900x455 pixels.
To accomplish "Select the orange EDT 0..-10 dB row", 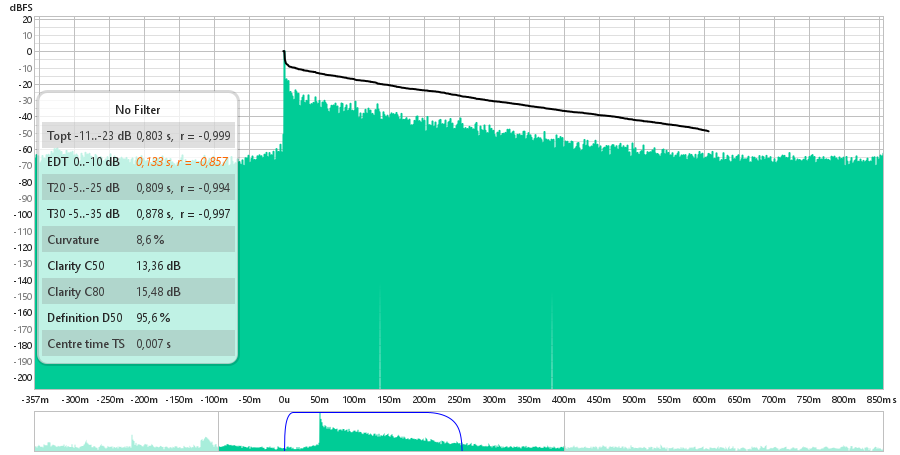I will [x=137, y=161].
